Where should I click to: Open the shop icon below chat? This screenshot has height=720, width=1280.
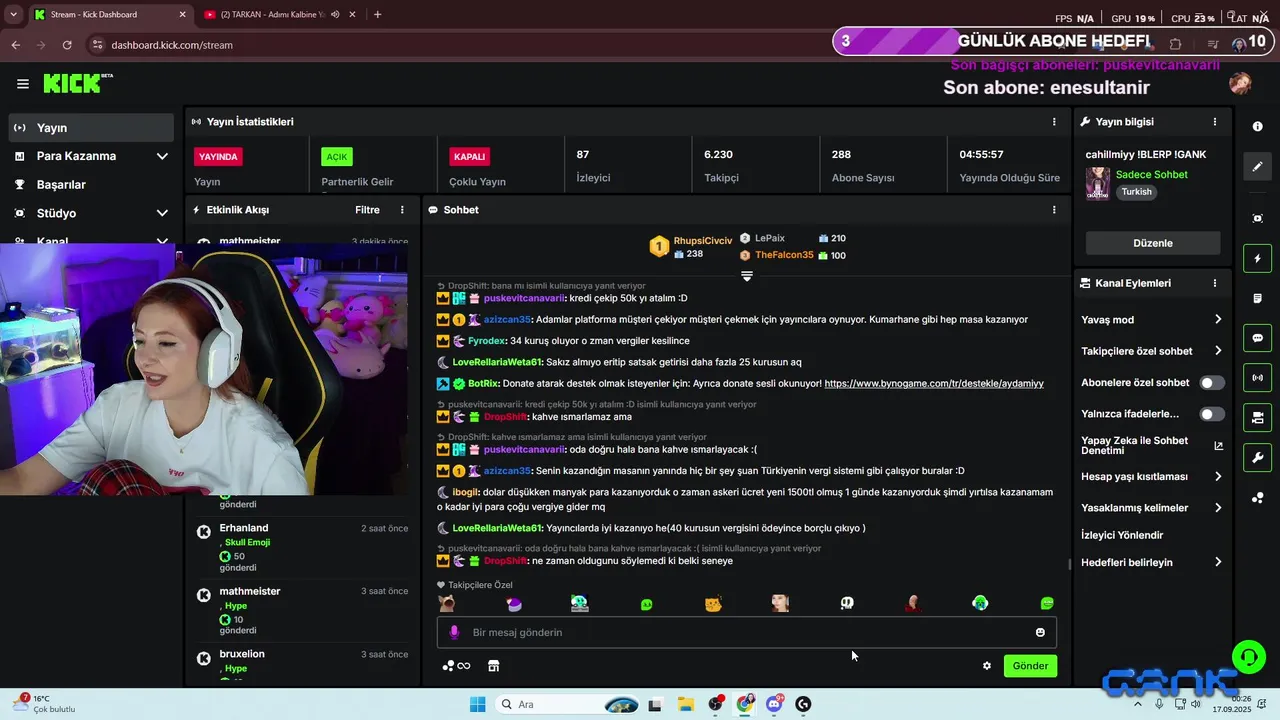click(493, 666)
